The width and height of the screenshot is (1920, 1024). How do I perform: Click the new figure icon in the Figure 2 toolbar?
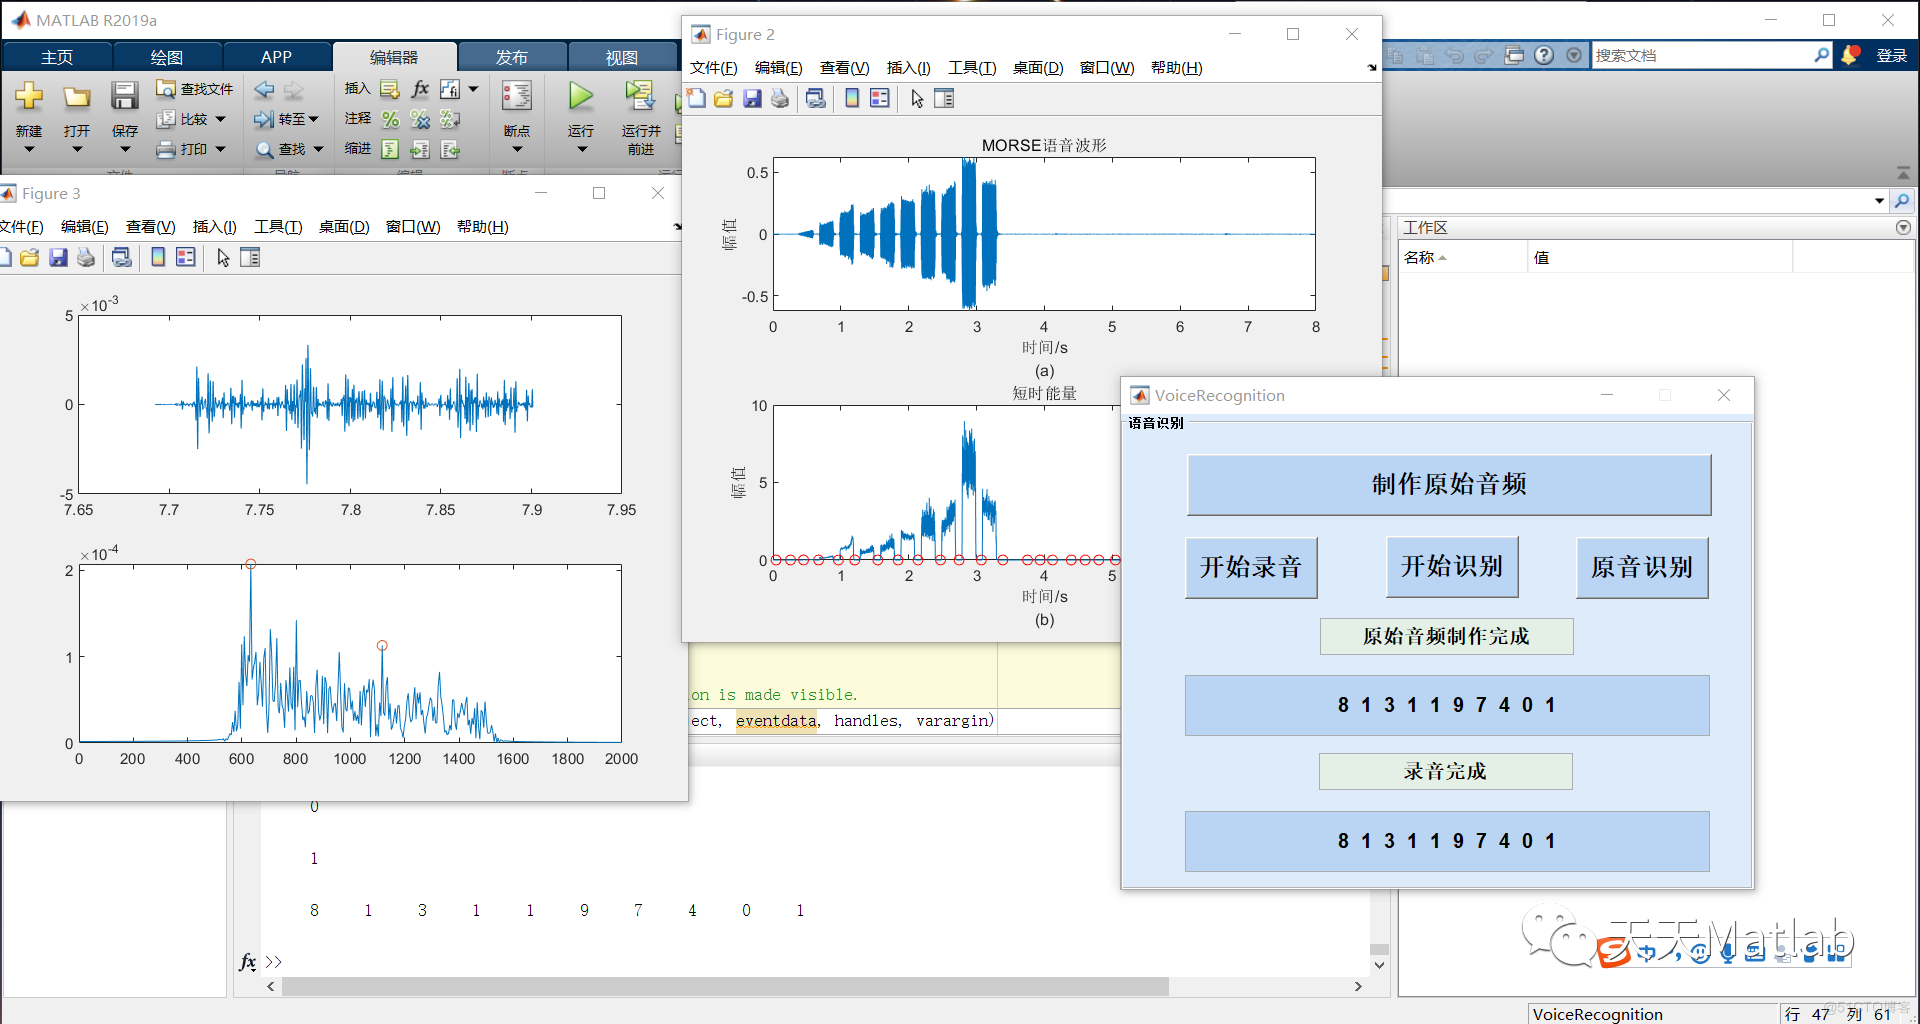click(697, 98)
